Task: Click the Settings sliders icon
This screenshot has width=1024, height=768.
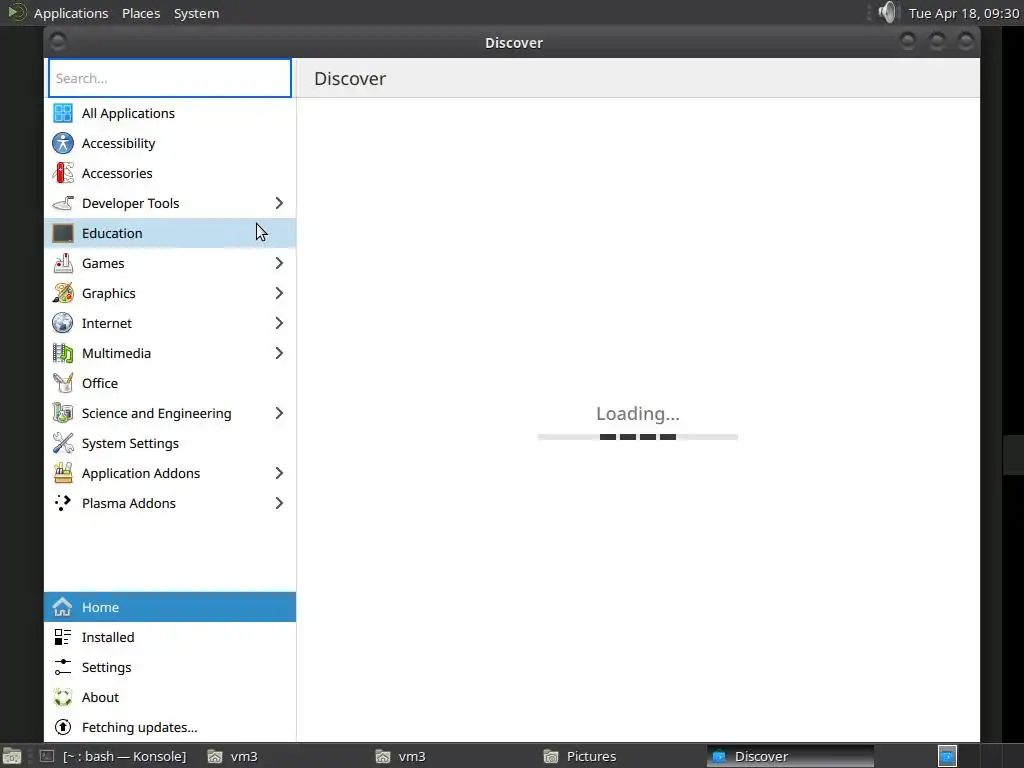Action: coord(63,667)
